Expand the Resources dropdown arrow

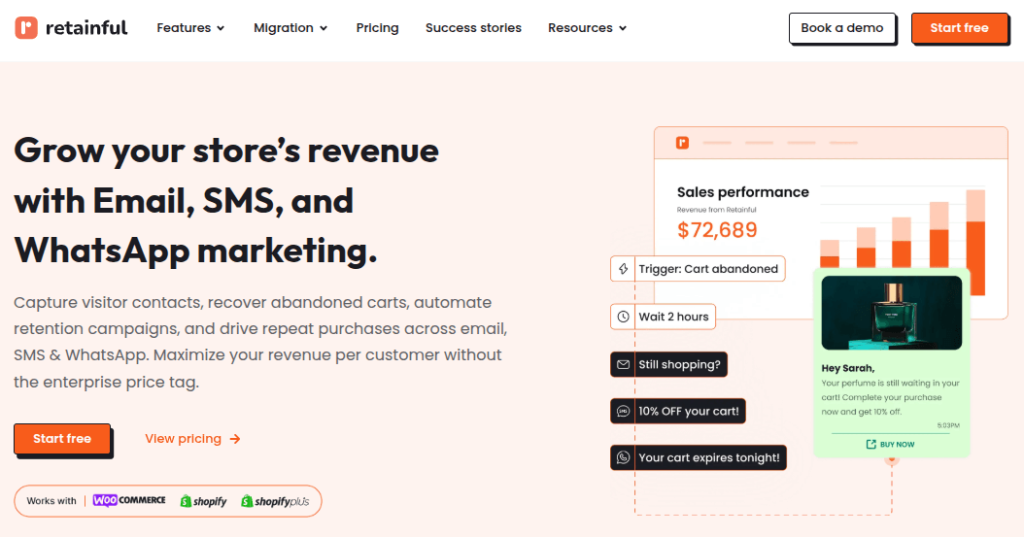[622, 28]
